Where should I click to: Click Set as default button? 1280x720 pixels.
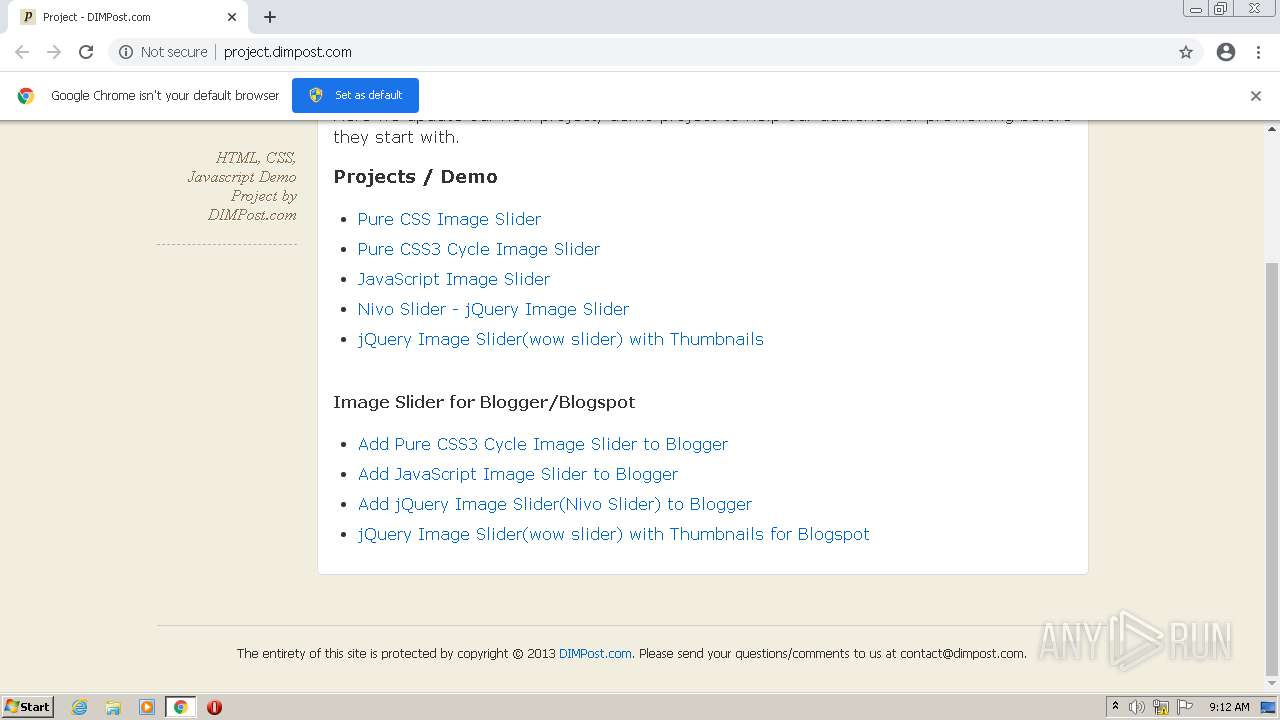coord(355,95)
